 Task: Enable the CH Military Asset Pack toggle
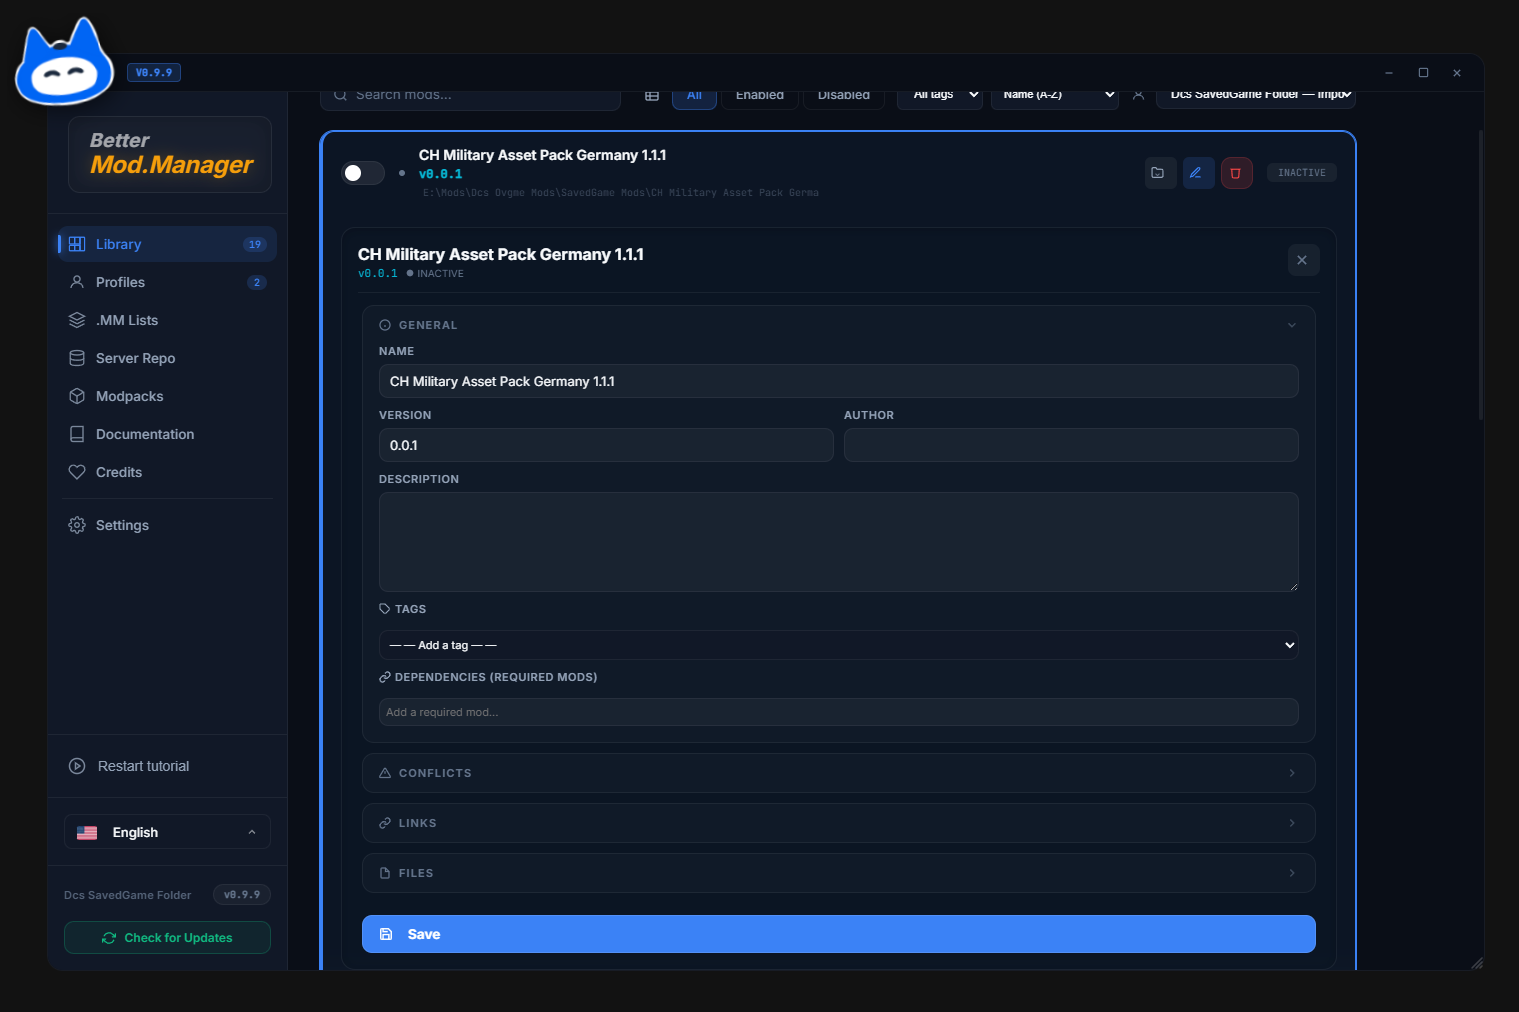pyautogui.click(x=363, y=173)
